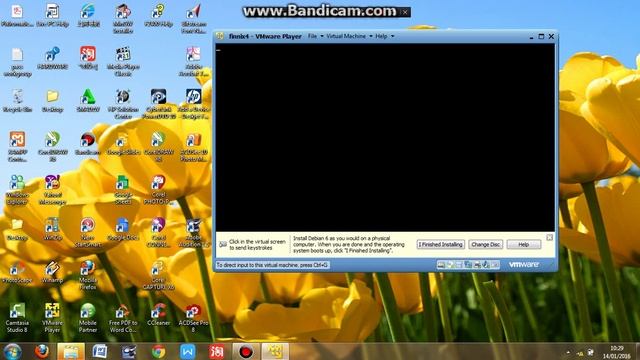This screenshot has width=640, height=360.
Task: Open Mozilla Firefox desktop shortcut
Action: (x=87, y=275)
